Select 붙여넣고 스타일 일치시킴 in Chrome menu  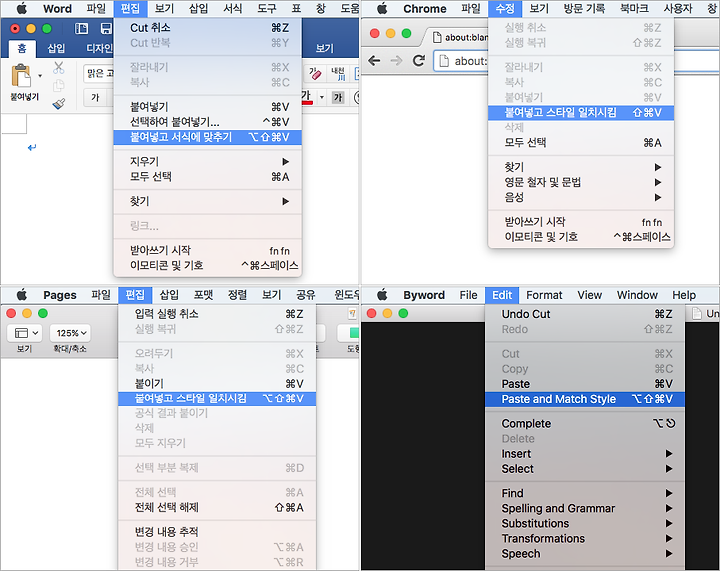pos(581,112)
